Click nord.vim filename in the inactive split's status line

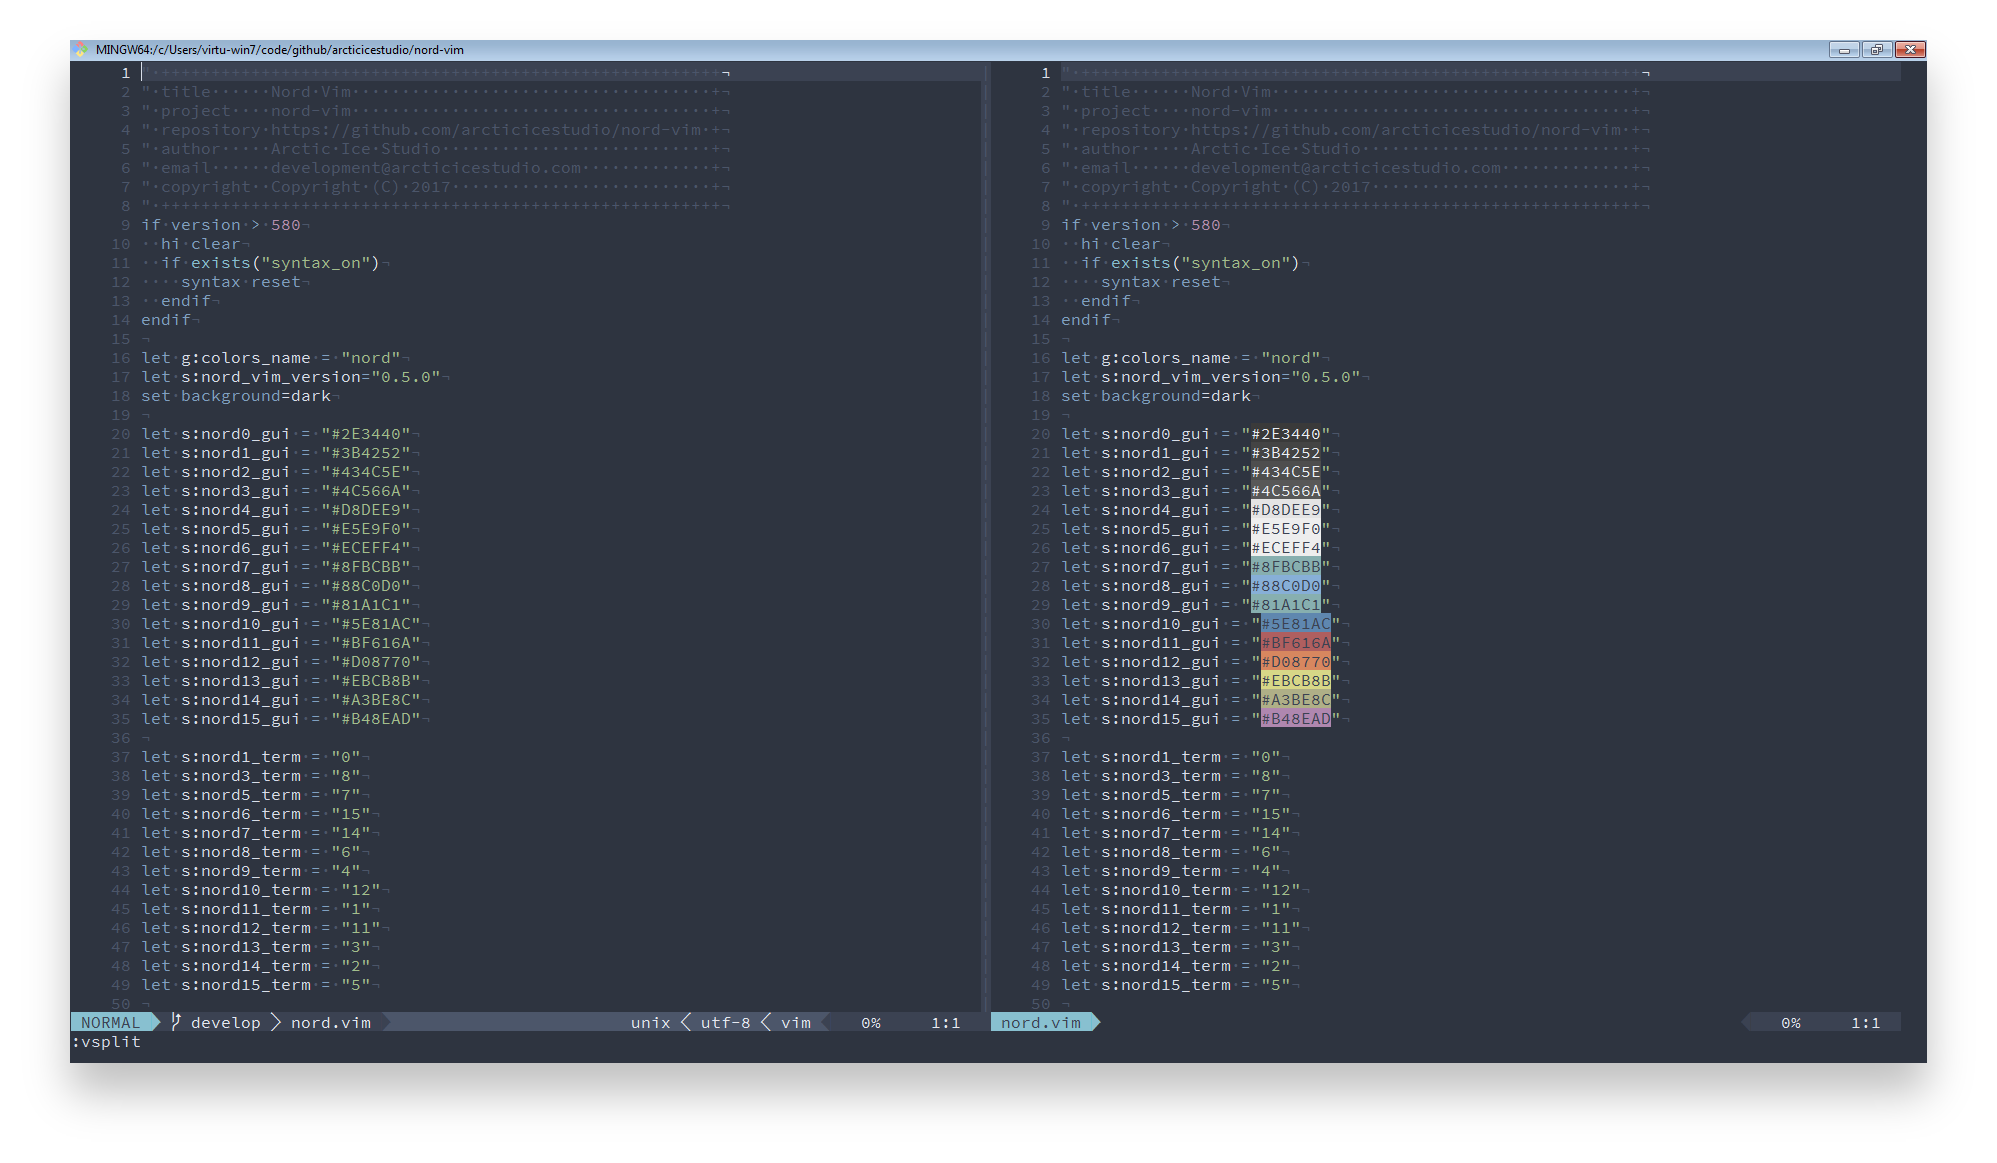(1041, 1022)
